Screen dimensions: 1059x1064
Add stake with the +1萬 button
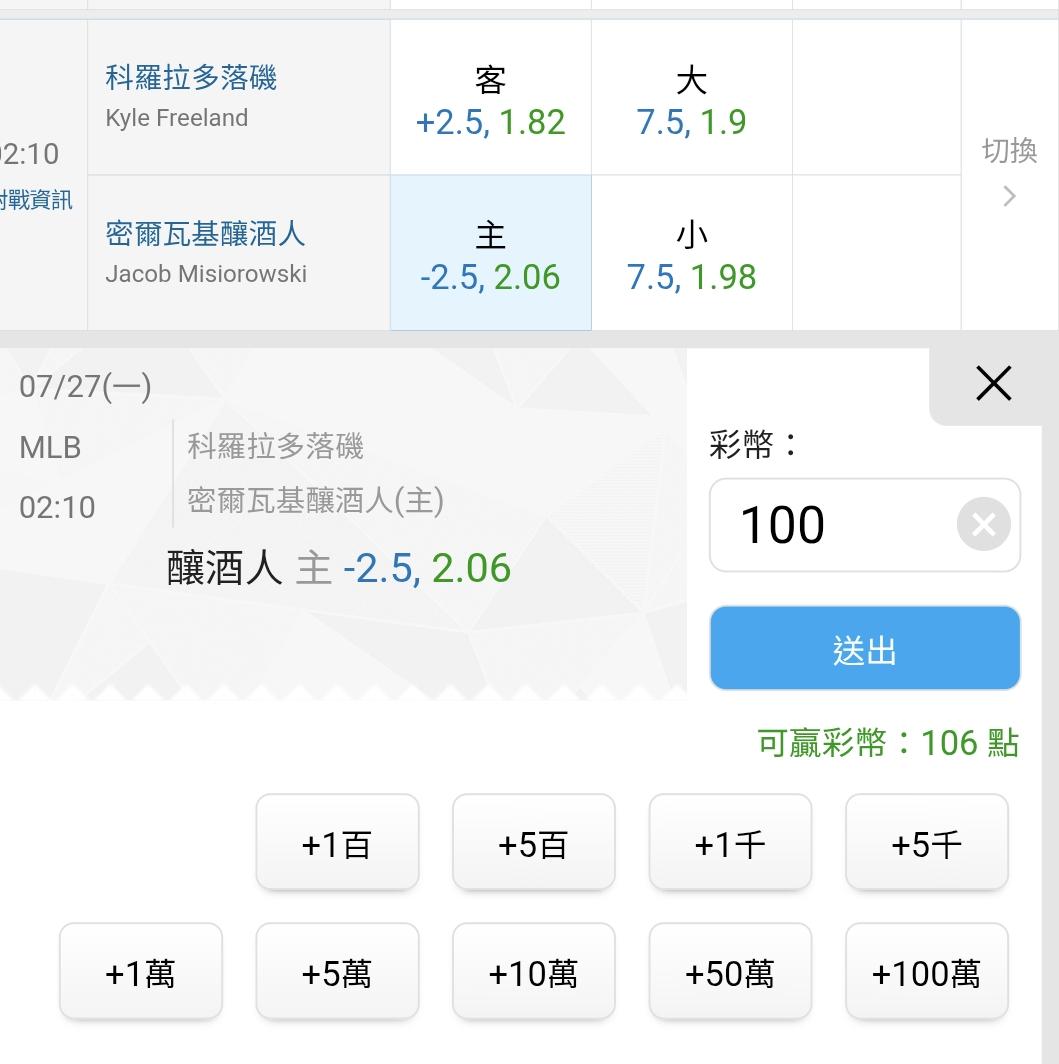(141, 971)
